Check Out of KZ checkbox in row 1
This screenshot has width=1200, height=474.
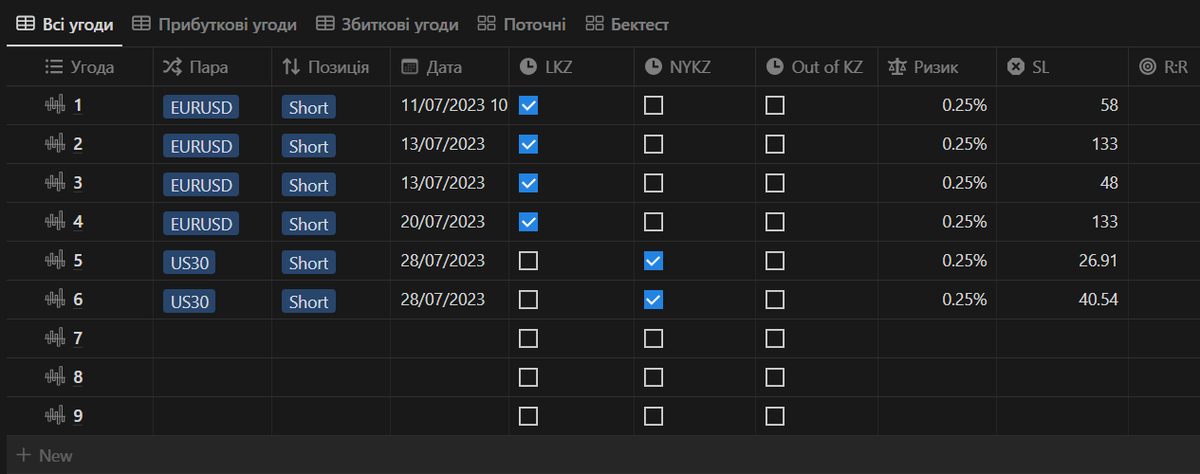[775, 105]
